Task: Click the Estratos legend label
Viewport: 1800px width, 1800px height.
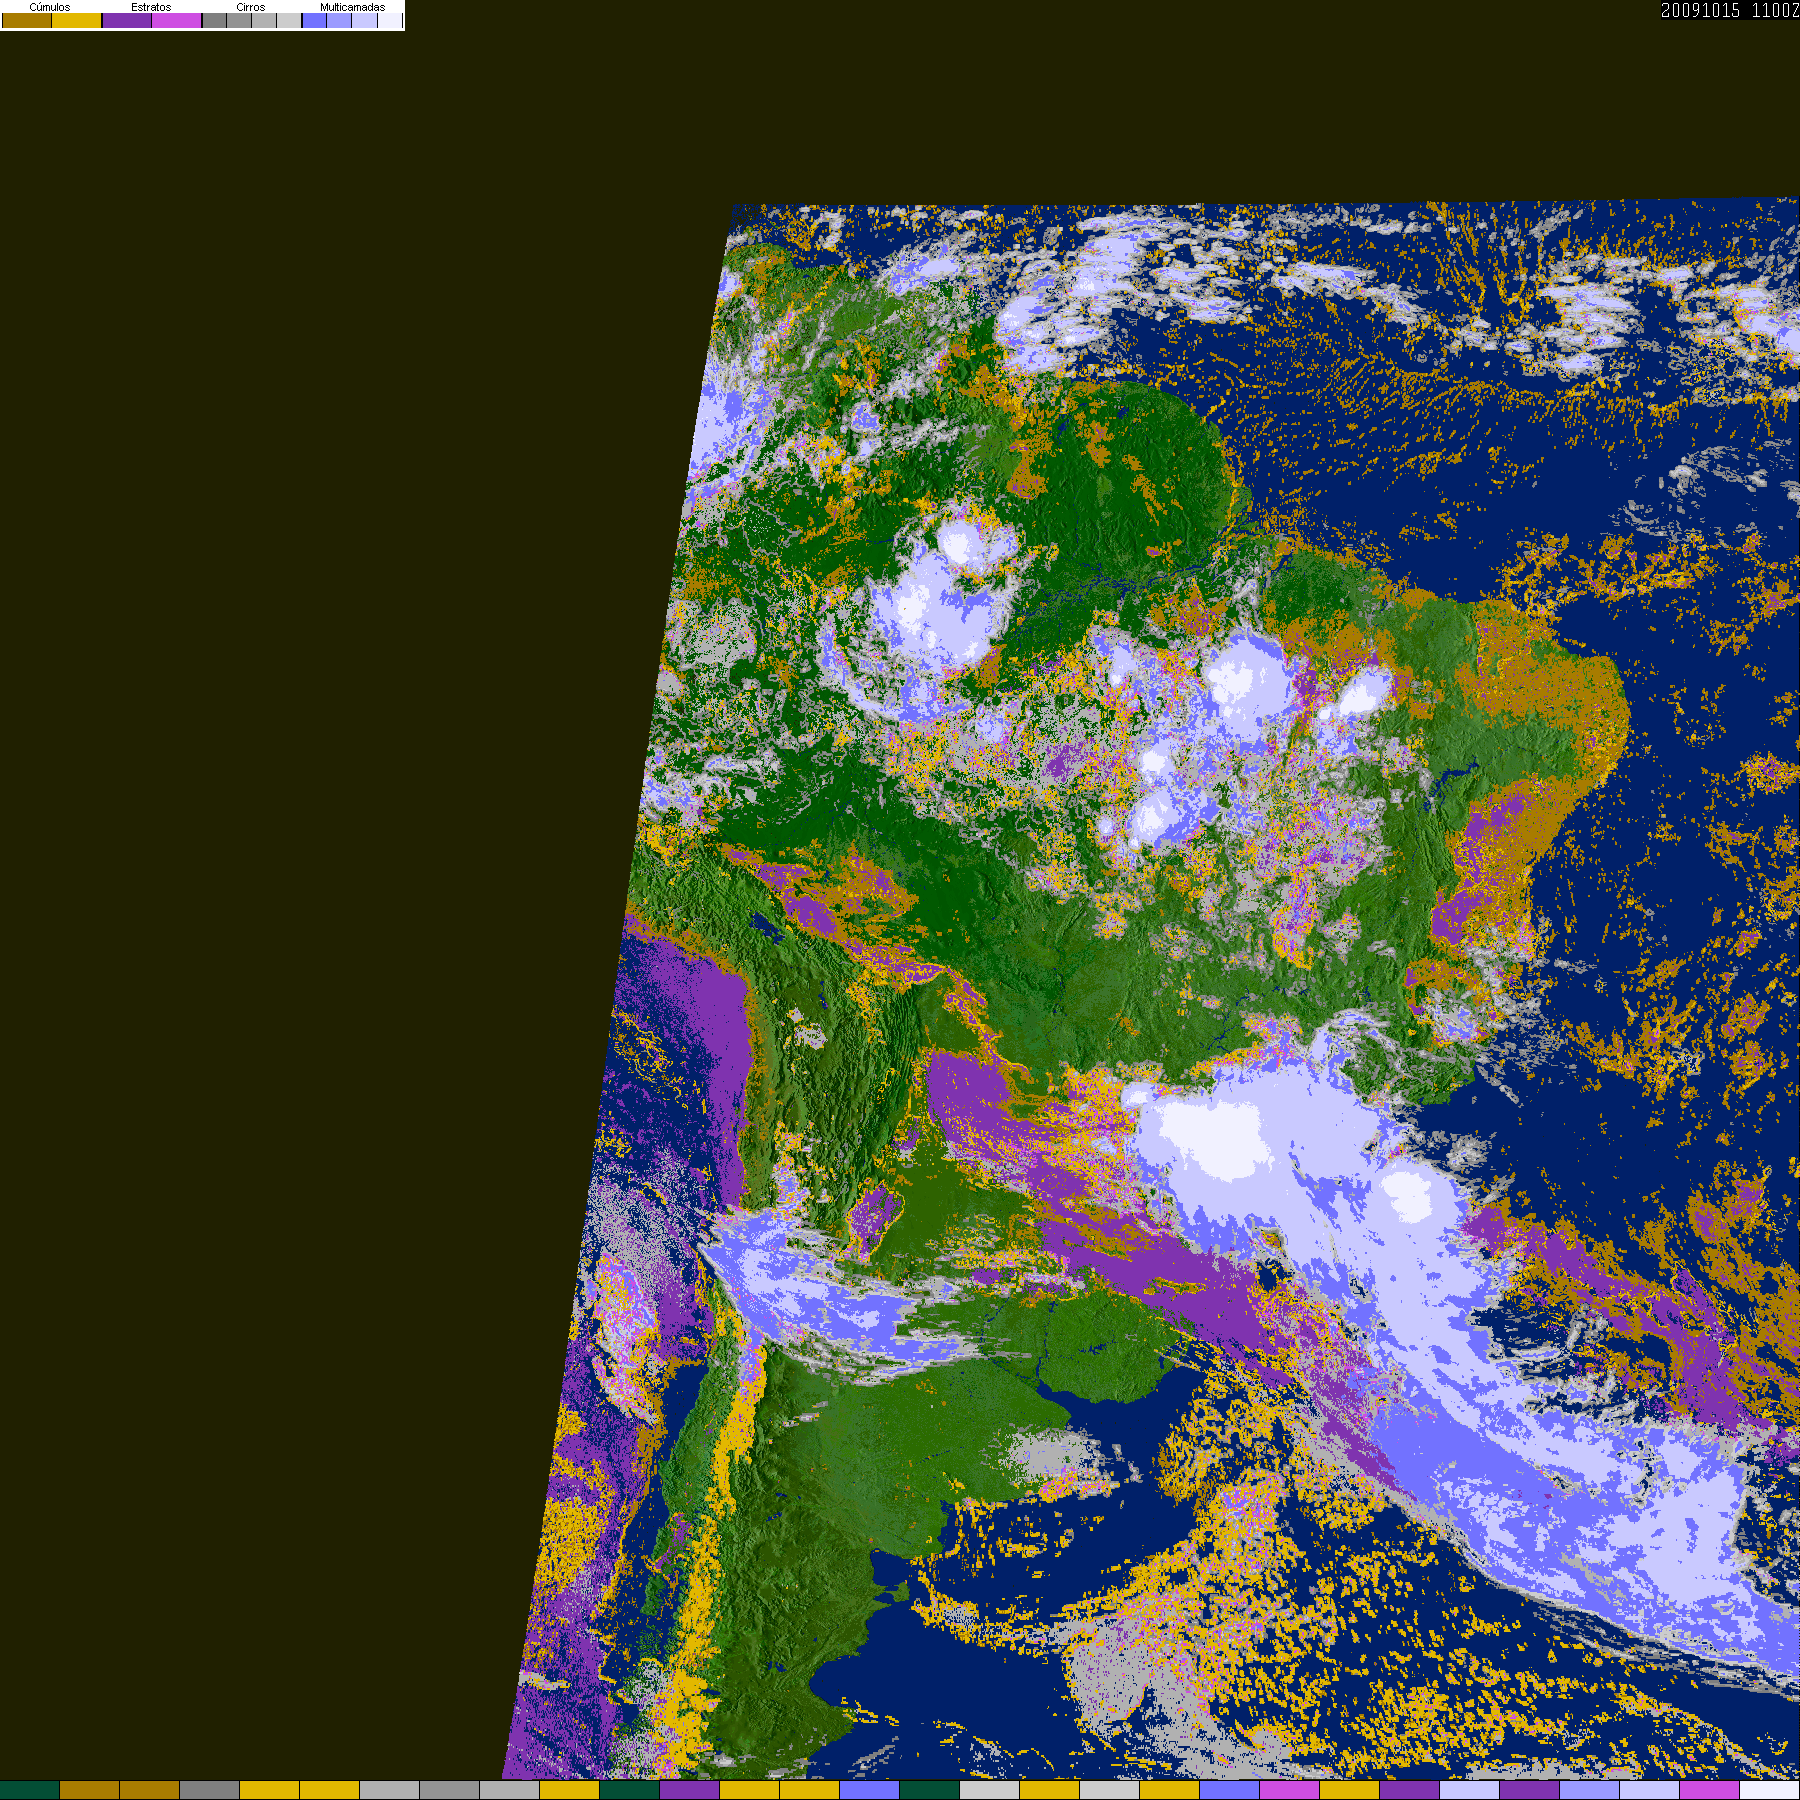Action: (x=151, y=7)
